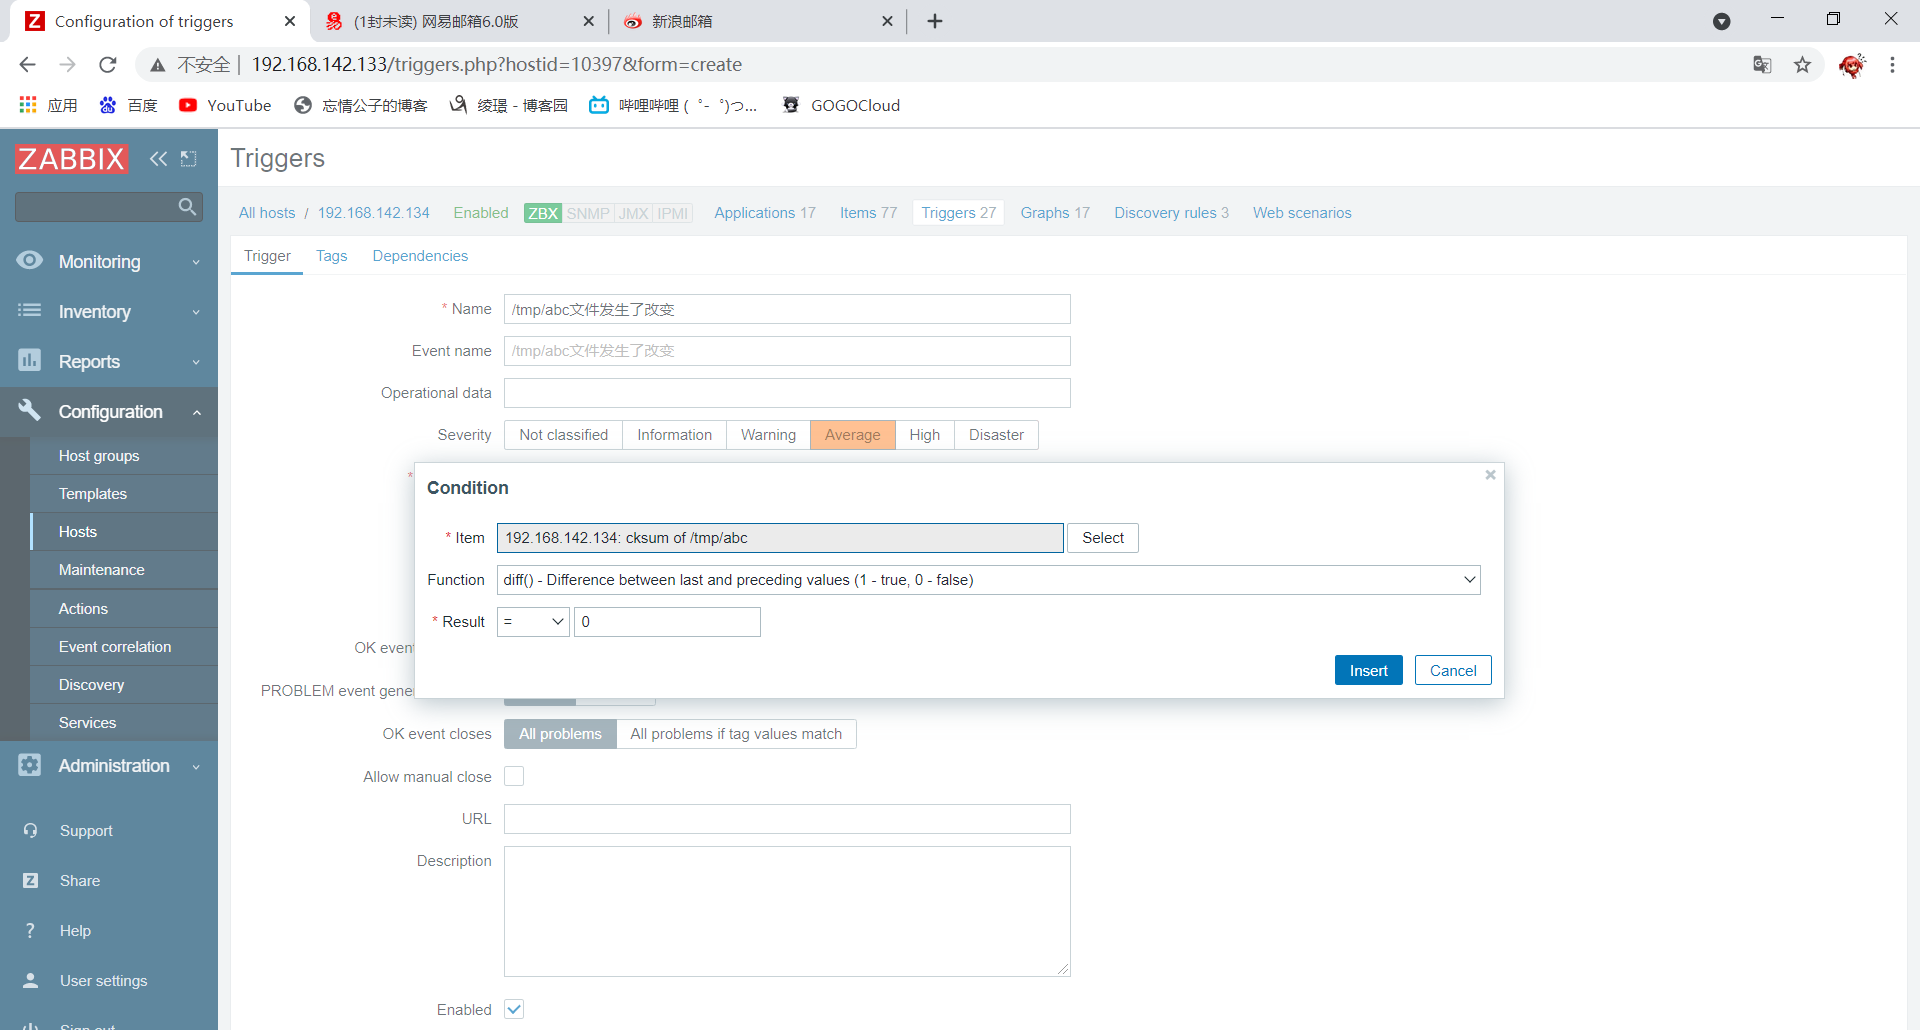Click the User settings person icon
Screen dimensions: 1920x1030
[30, 980]
